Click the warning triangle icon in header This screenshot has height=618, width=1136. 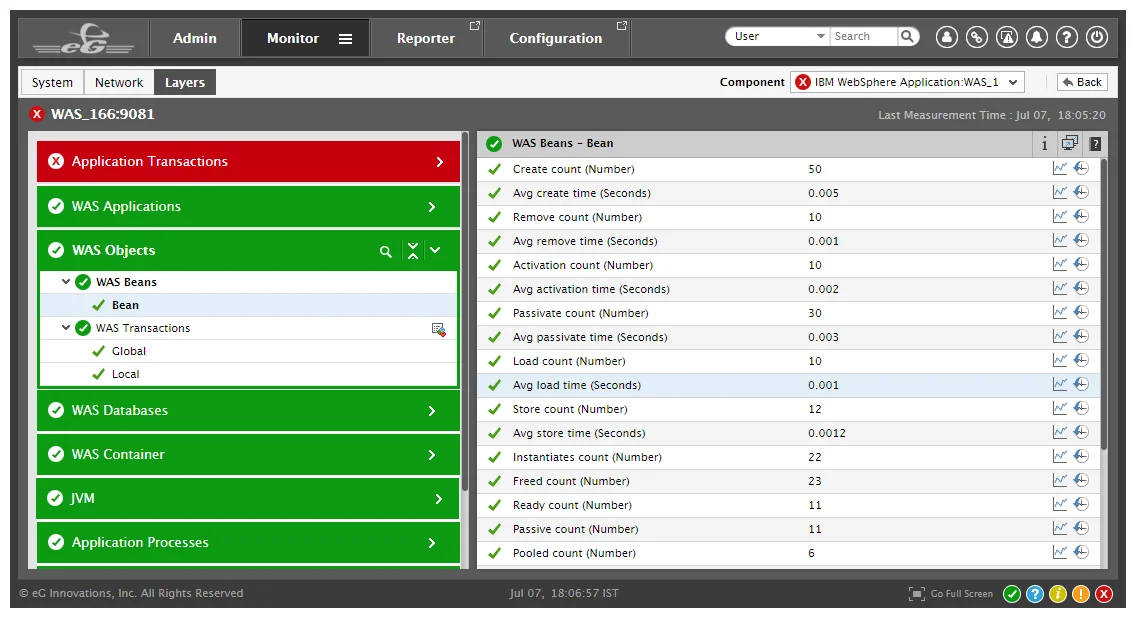pyautogui.click(x=1006, y=37)
